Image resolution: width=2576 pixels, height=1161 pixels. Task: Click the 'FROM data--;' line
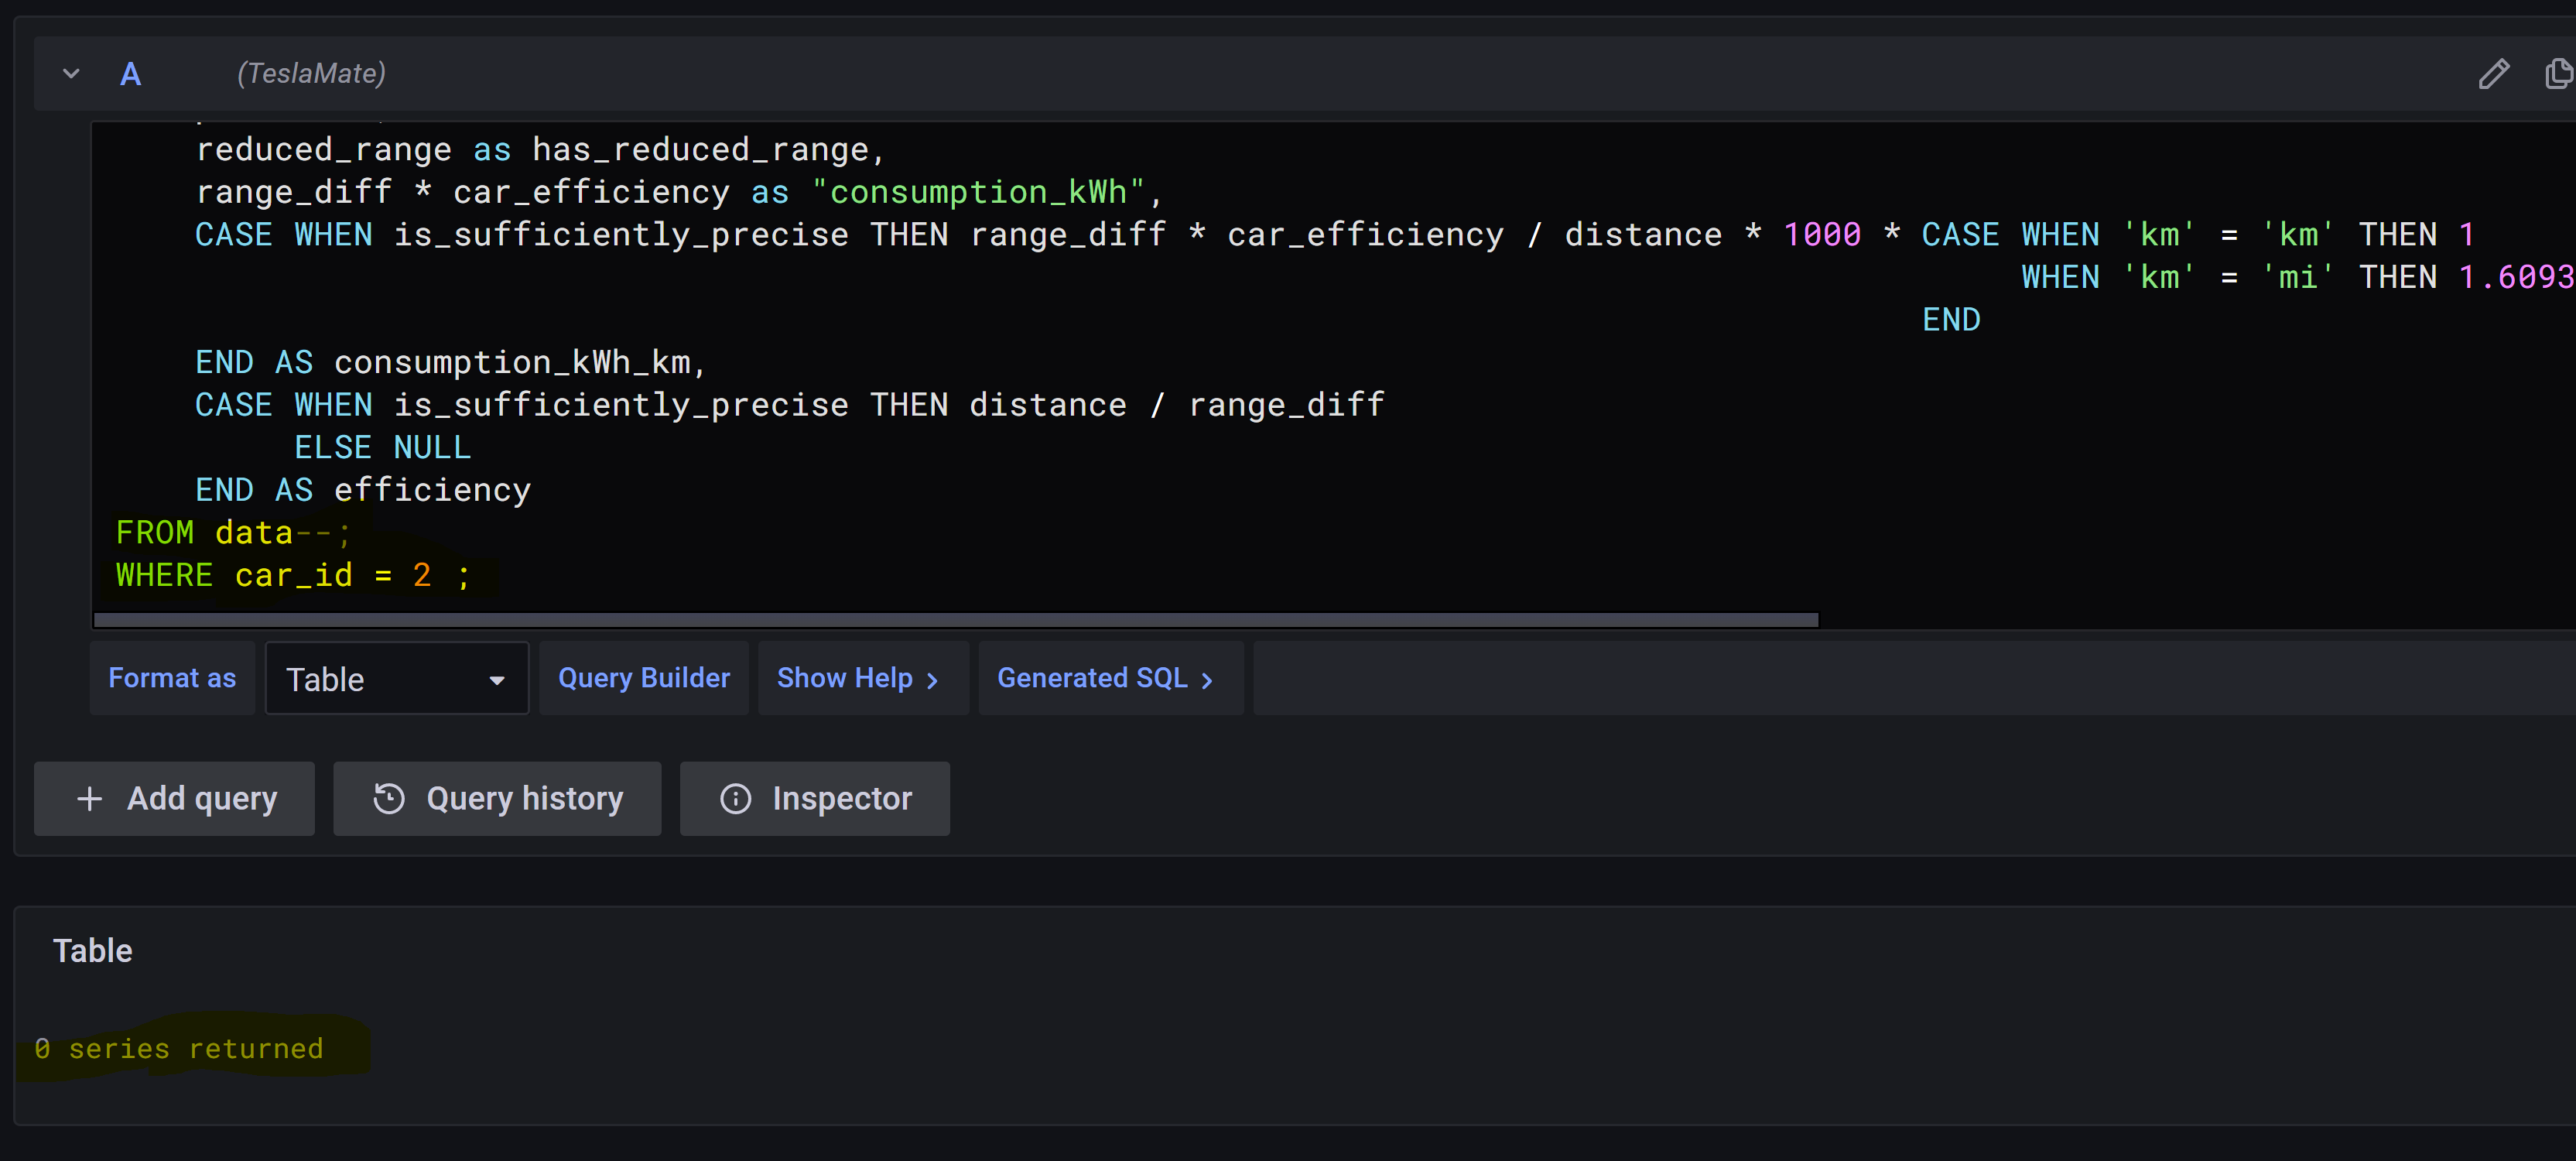233,533
